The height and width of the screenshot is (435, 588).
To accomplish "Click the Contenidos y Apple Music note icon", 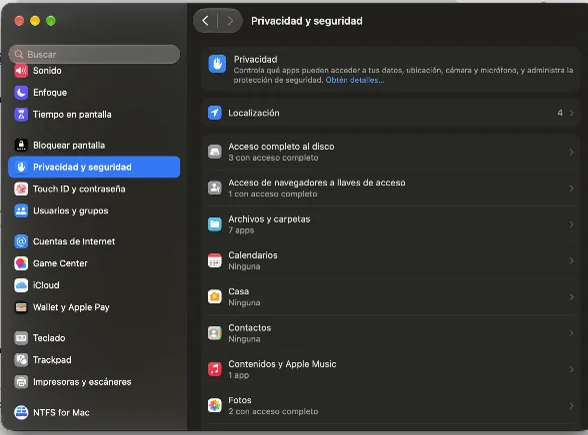I will (215, 369).
